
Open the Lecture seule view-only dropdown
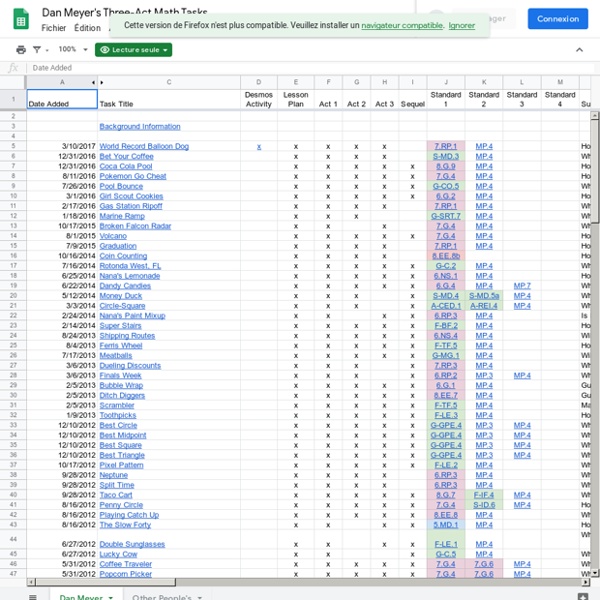(x=134, y=50)
